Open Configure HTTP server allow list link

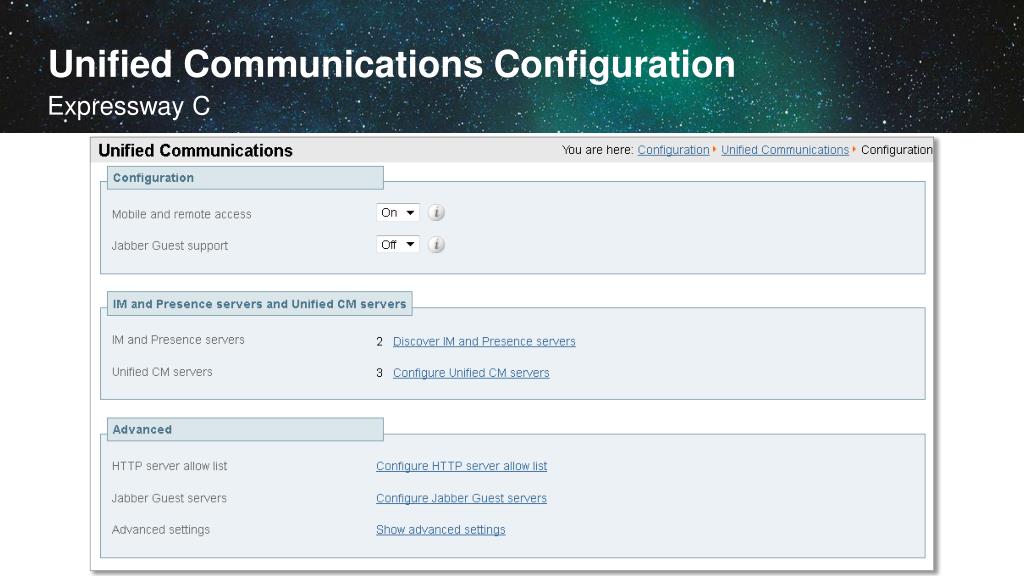(x=462, y=466)
